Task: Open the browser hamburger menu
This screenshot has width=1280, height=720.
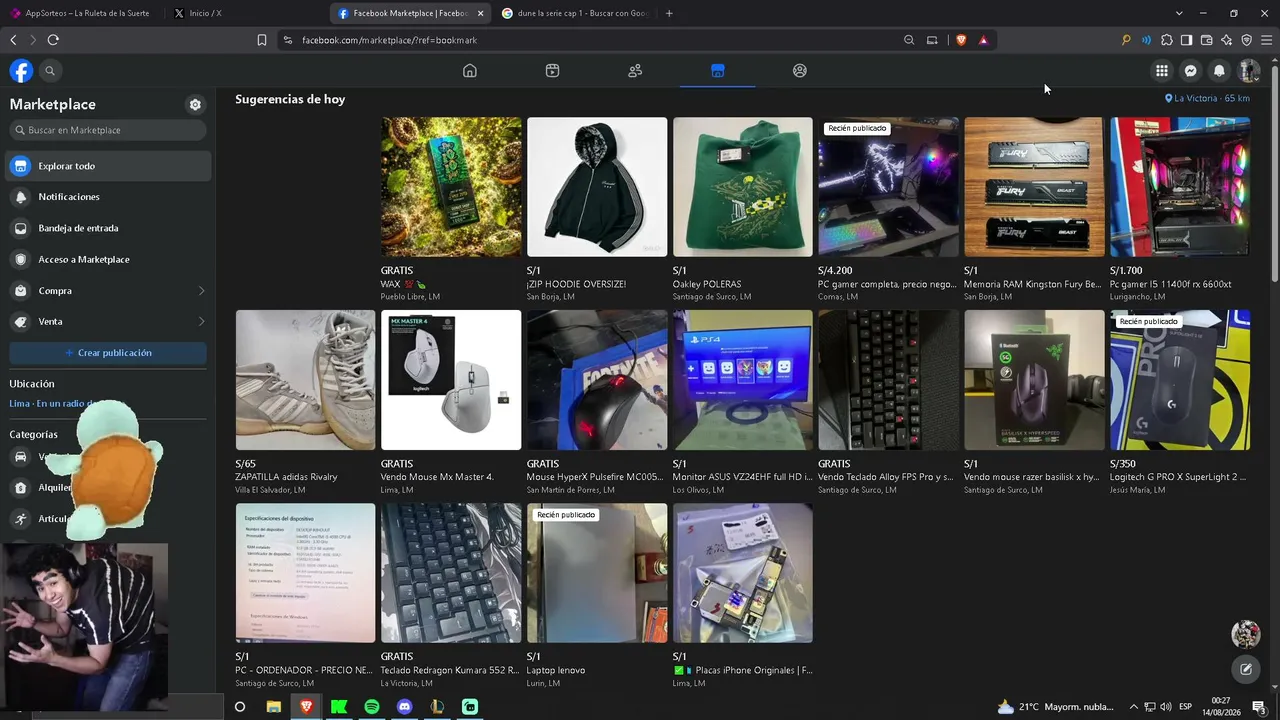Action: click(x=1267, y=40)
